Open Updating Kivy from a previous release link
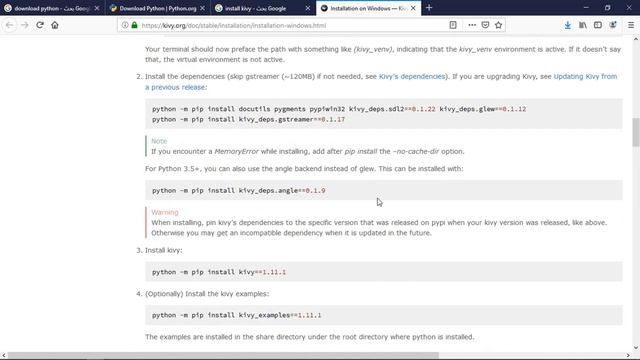The width and height of the screenshot is (640, 360). tap(381, 82)
